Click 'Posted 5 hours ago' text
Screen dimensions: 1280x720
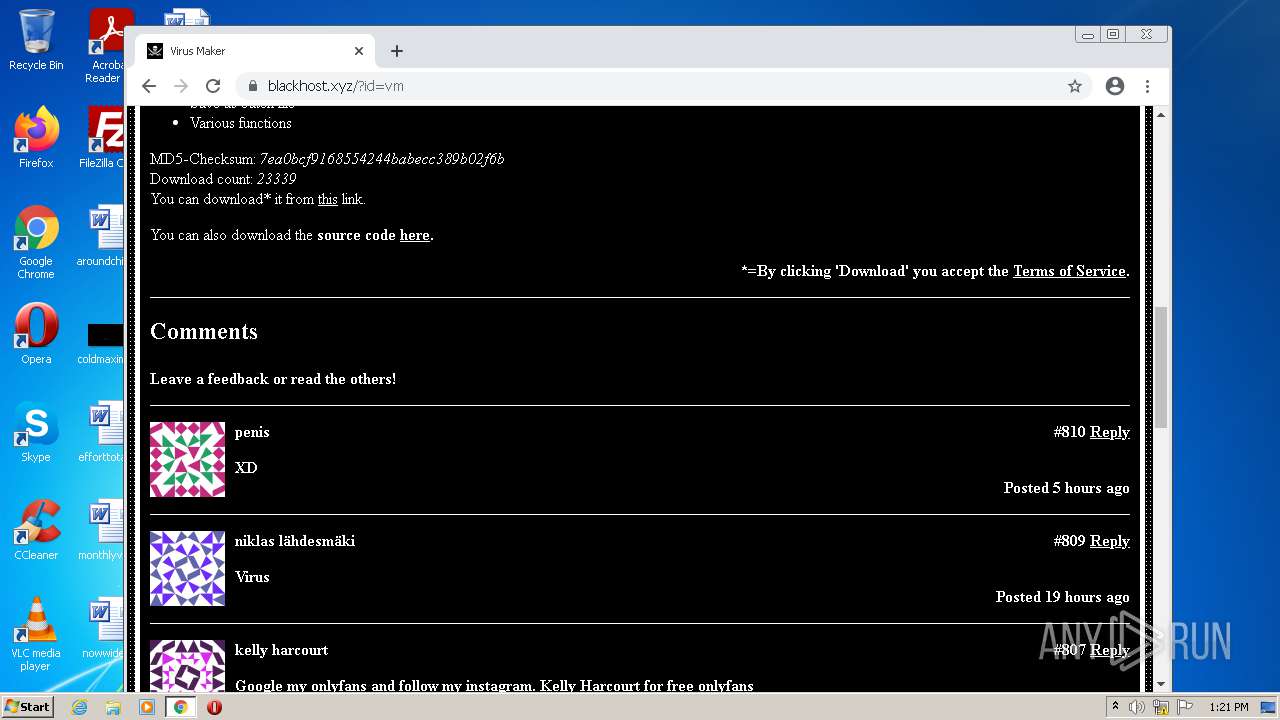pyautogui.click(x=1067, y=488)
